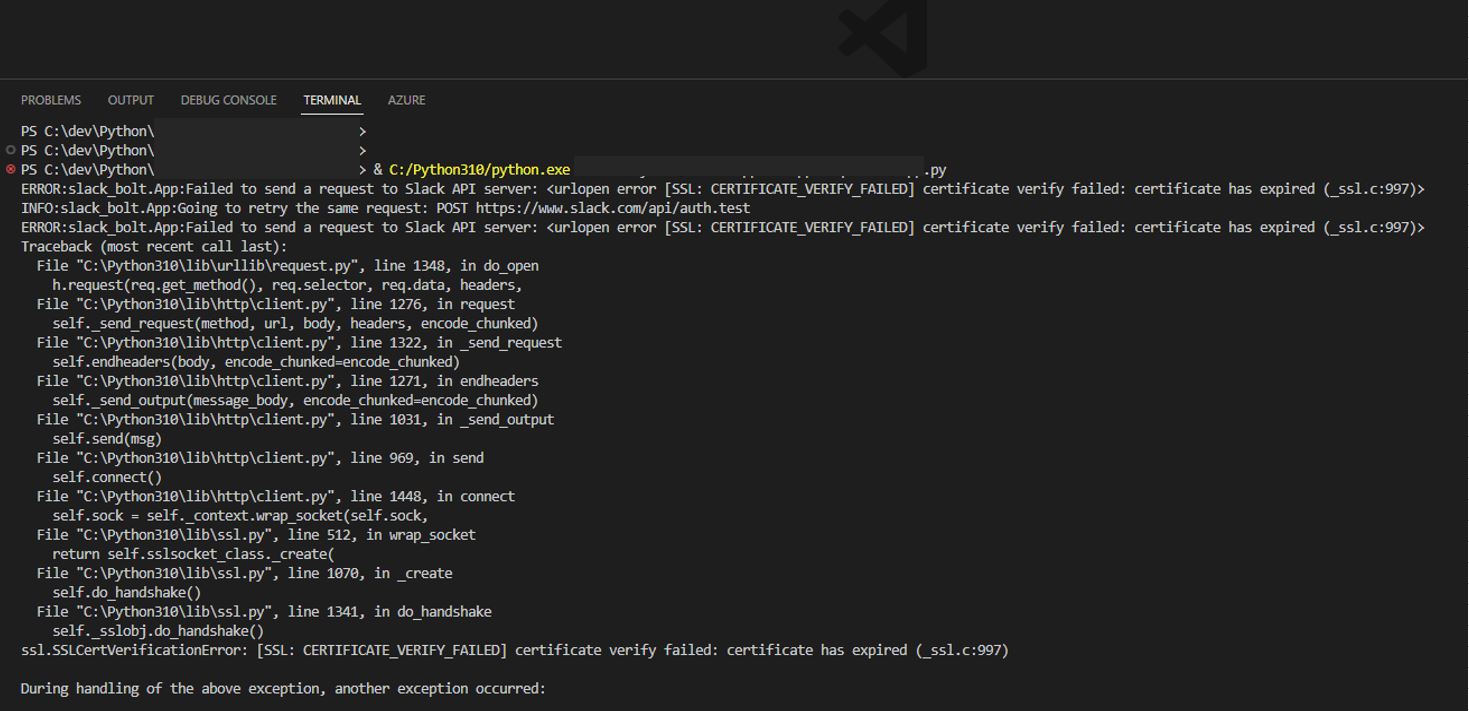Screen dimensions: 1469x711
Task: Click the 'self.connect()' code line
Action: coord(107,478)
